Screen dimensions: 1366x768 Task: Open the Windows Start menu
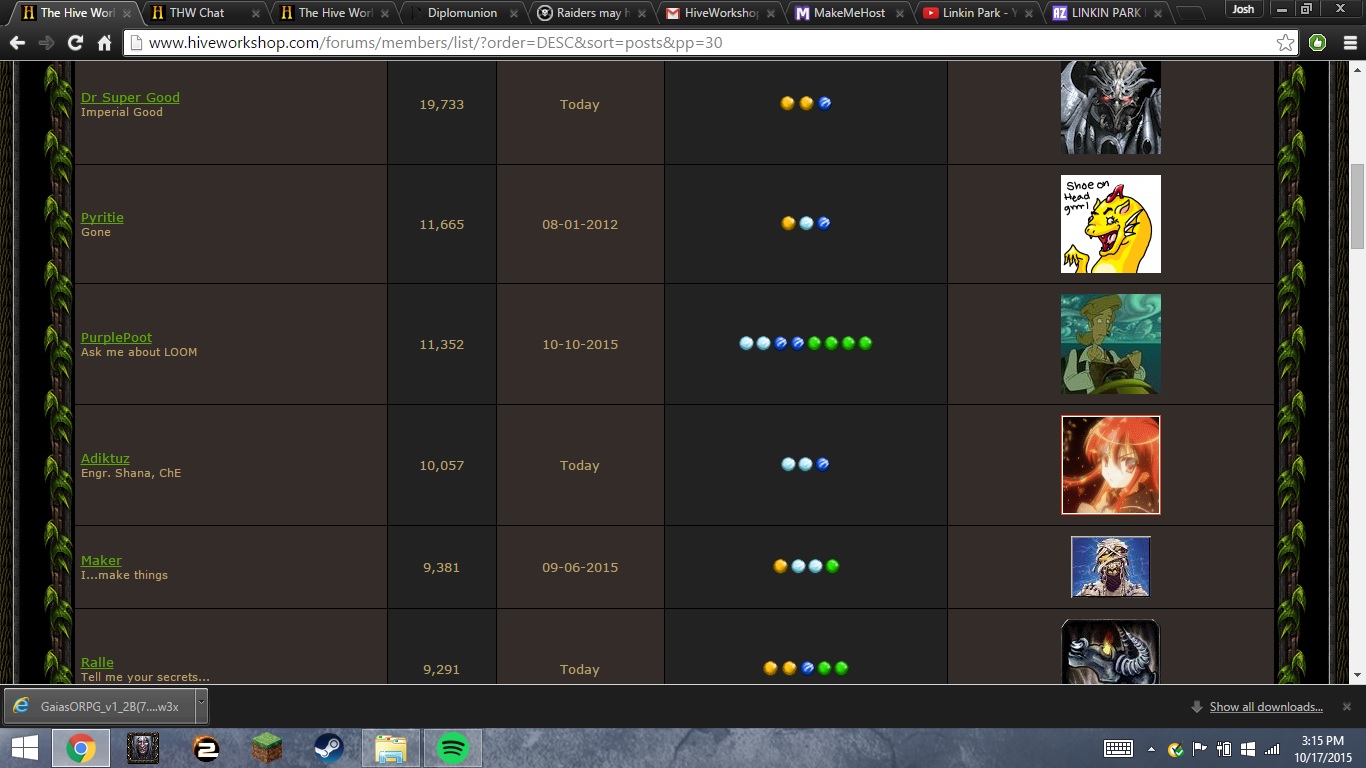click(x=24, y=748)
